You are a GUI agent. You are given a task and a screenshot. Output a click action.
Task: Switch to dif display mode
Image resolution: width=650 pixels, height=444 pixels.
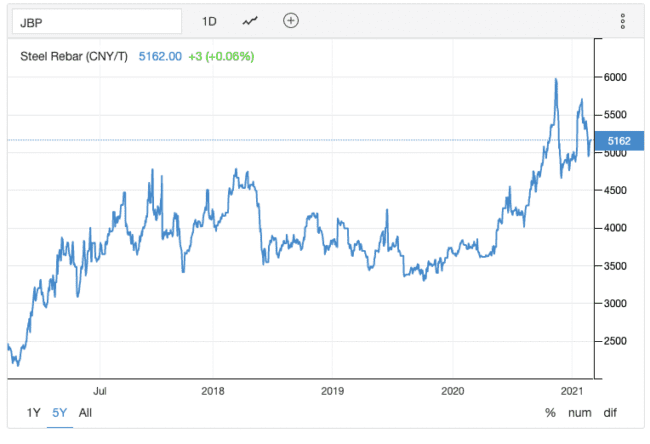[x=610, y=413]
